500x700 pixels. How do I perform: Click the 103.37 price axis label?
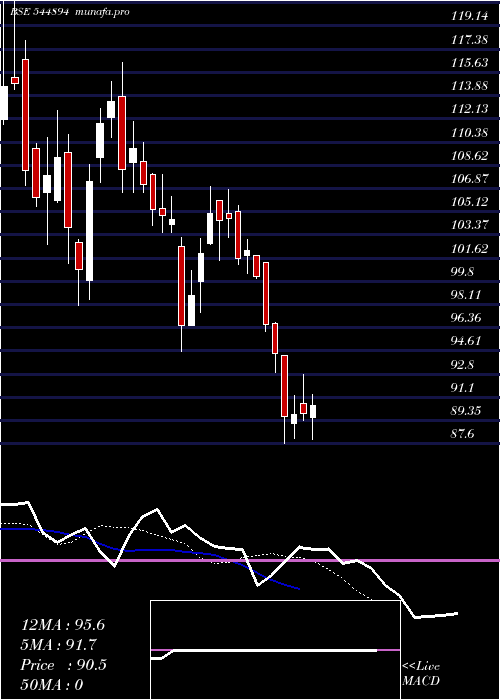[x=469, y=225]
